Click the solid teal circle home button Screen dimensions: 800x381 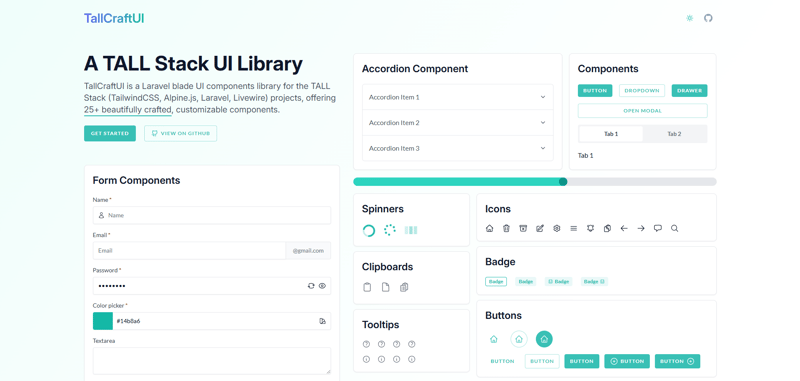coord(544,339)
